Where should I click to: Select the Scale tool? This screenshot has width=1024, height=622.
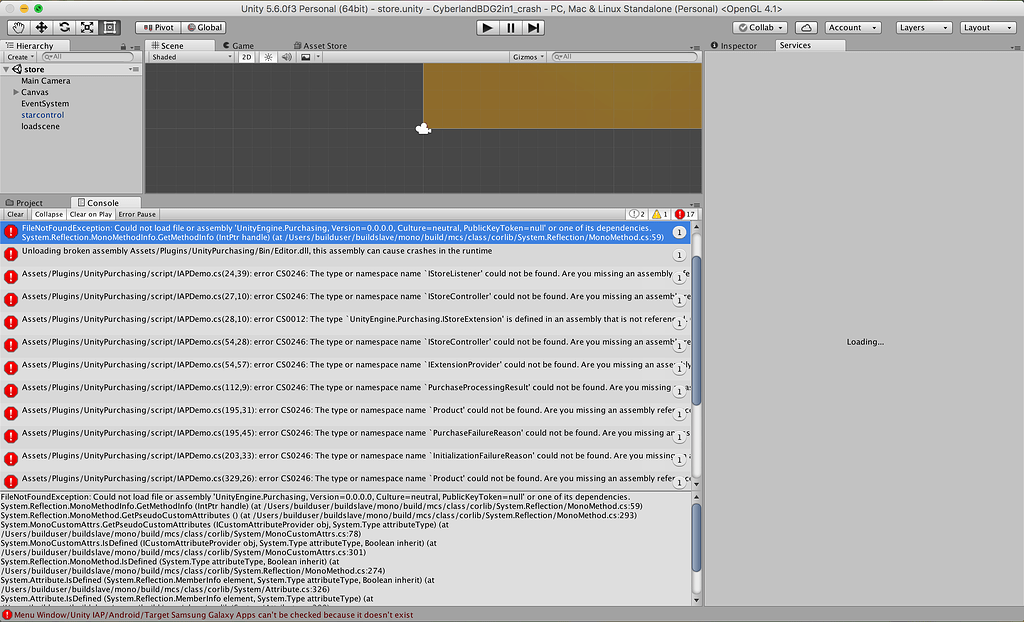tap(86, 27)
